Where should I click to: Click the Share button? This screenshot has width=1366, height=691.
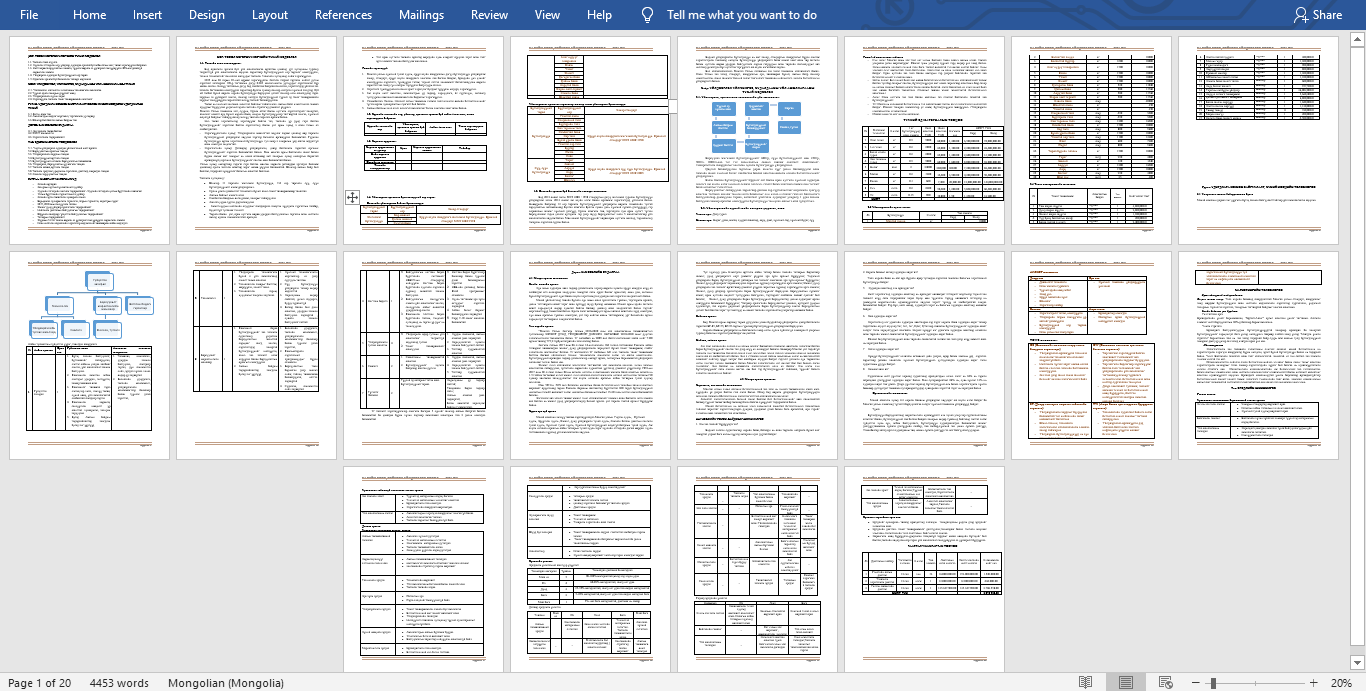click(x=1318, y=15)
